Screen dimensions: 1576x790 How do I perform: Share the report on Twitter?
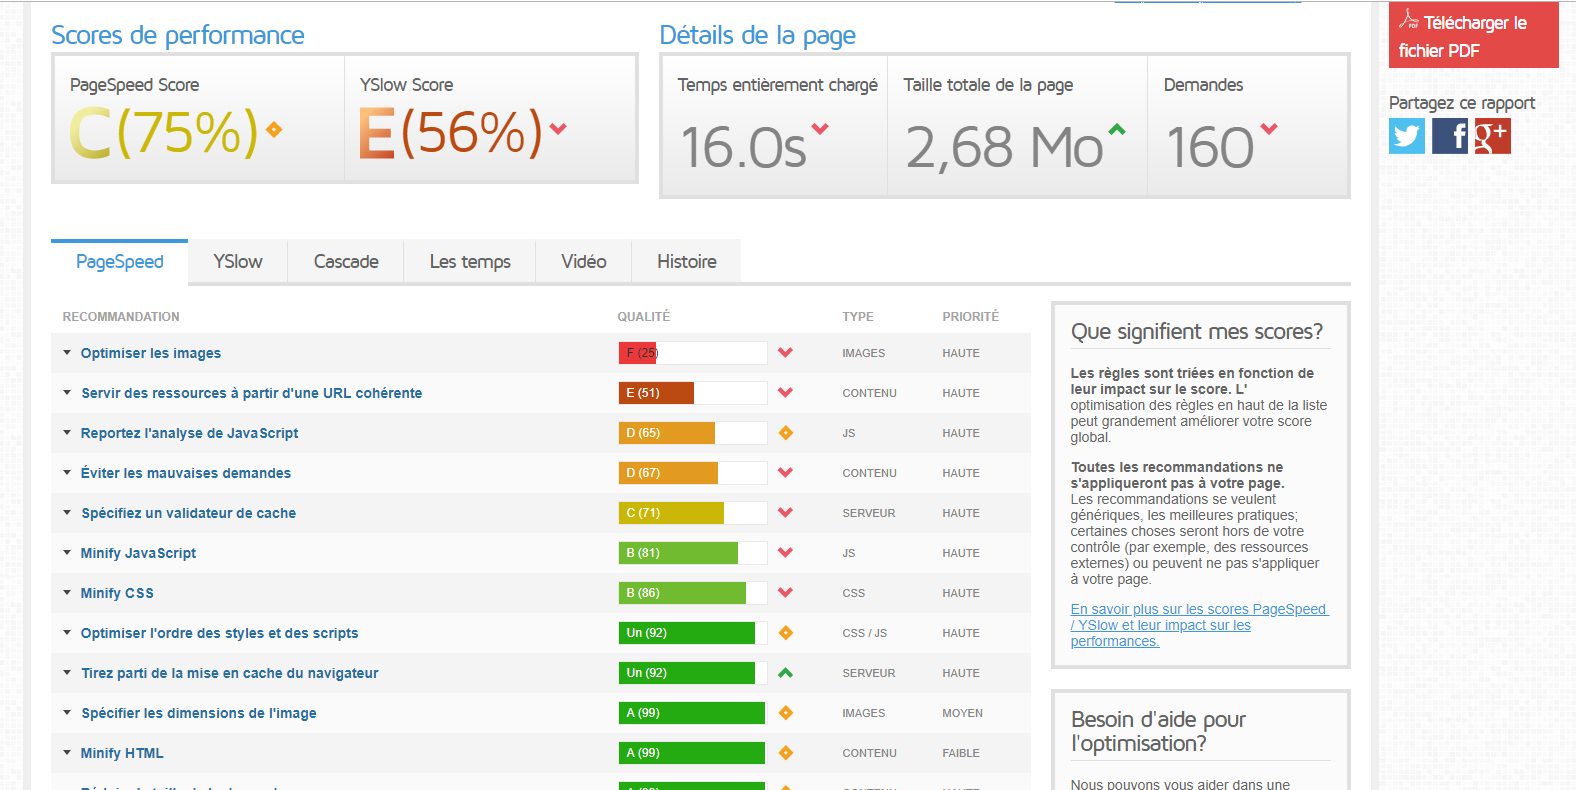[1407, 136]
